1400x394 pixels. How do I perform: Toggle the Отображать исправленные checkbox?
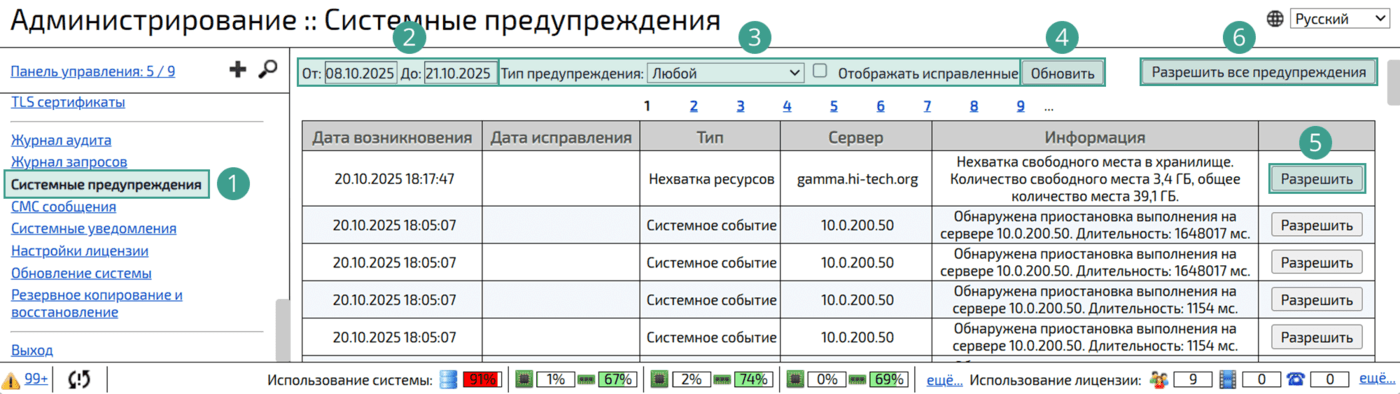coord(820,71)
